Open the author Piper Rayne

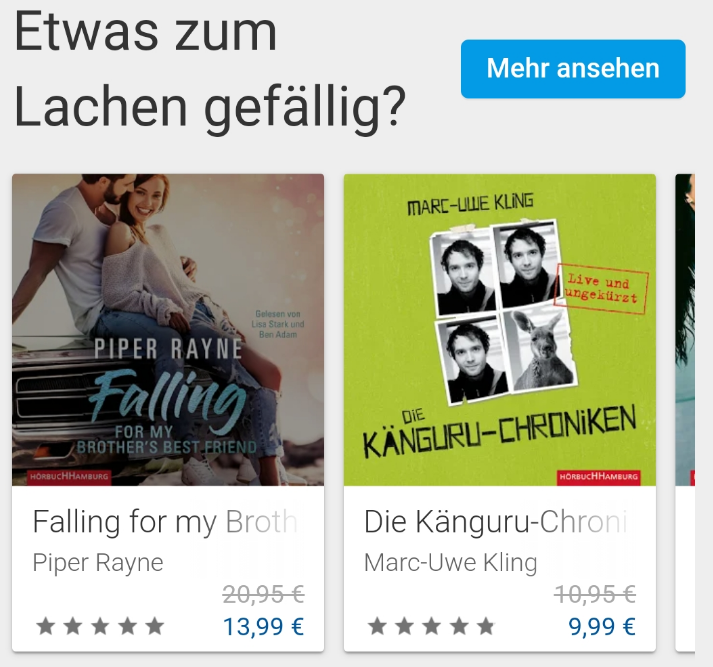(x=98, y=563)
